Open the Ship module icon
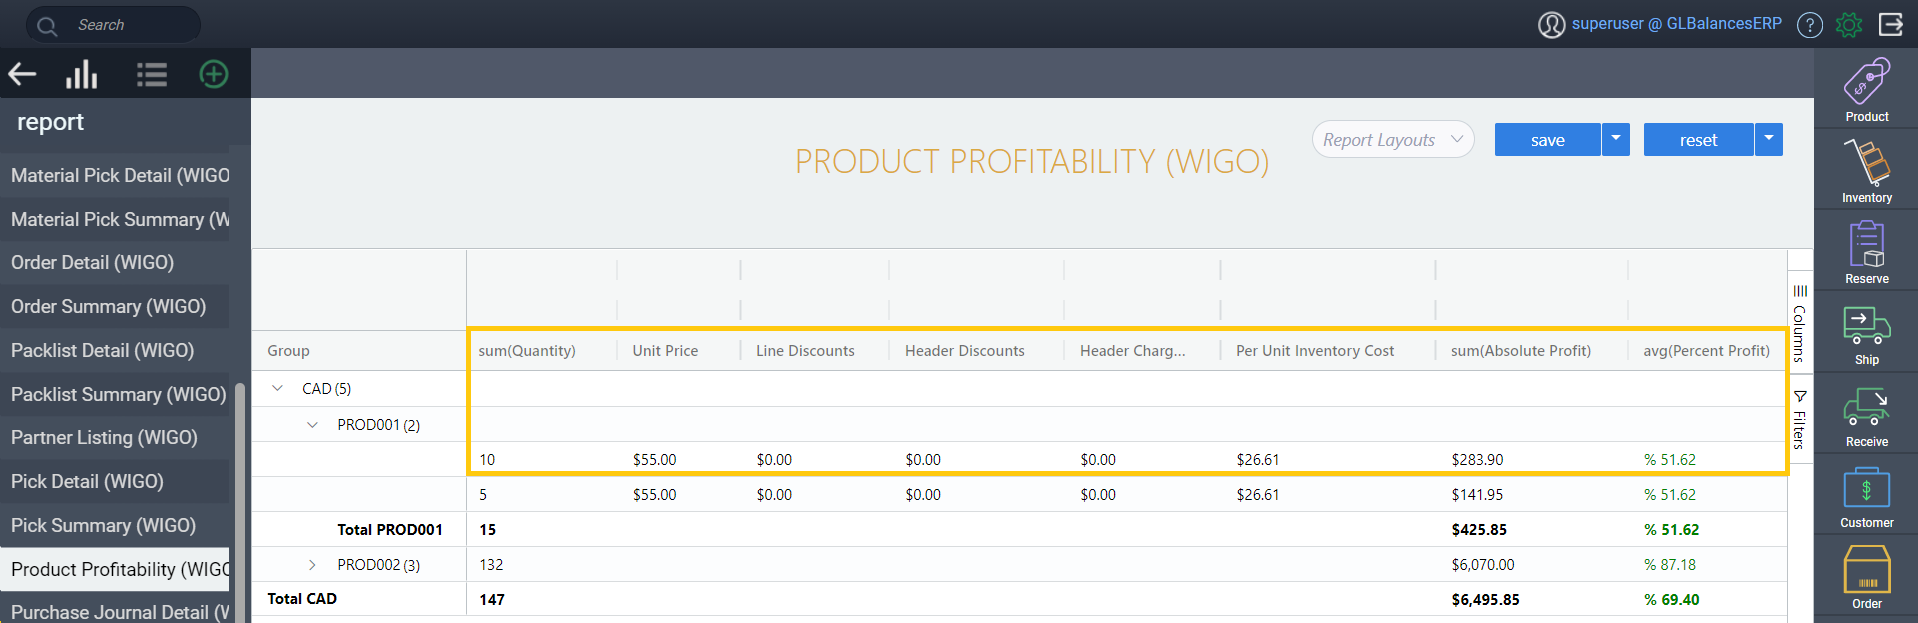Screen dimensions: 1918x623 click(1867, 334)
